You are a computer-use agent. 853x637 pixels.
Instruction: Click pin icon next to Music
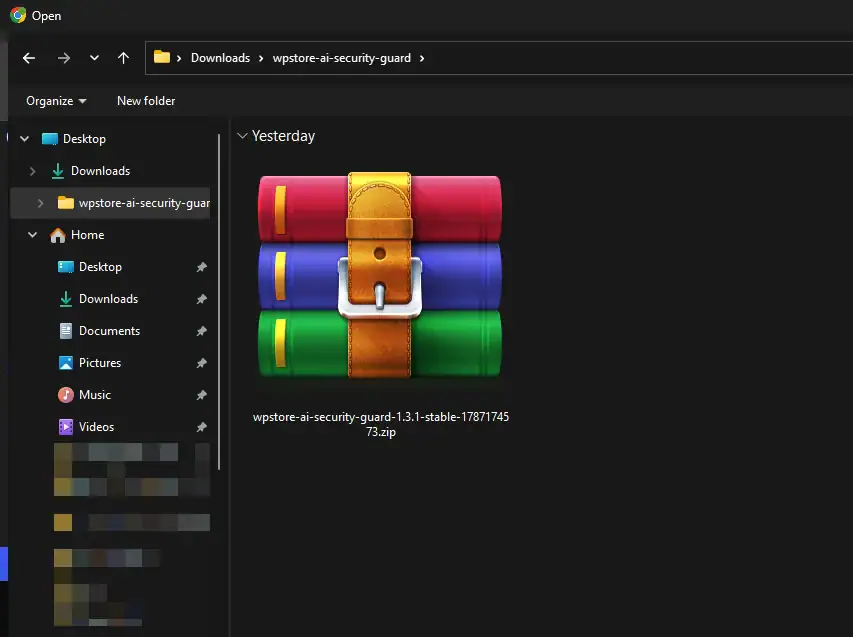(202, 395)
